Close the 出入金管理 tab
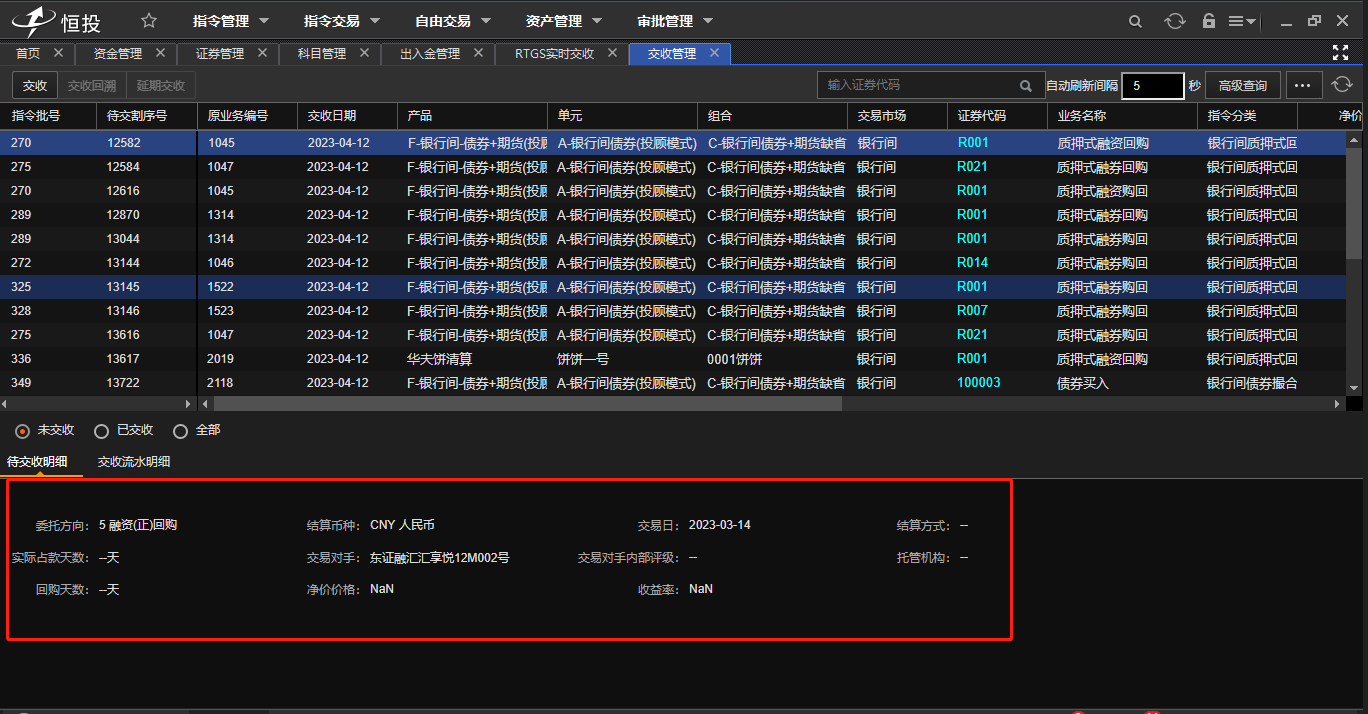 pyautogui.click(x=478, y=53)
